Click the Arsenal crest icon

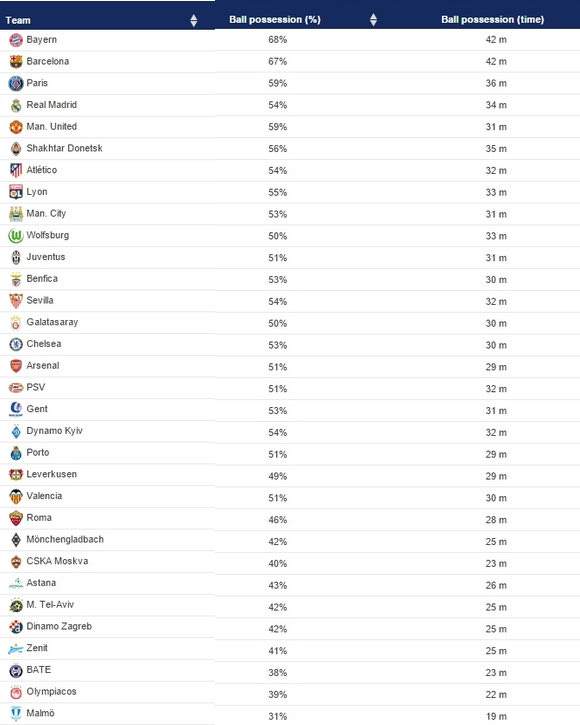pyautogui.click(x=16, y=366)
